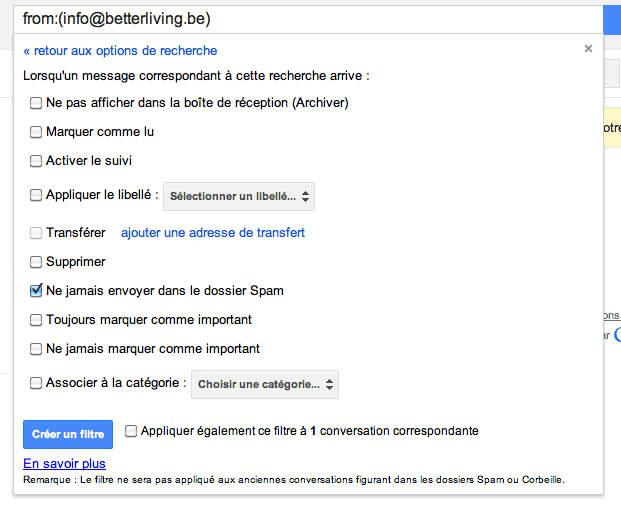The height and width of the screenshot is (510, 621).
Task: Go back via 'retour aux options de recherche'
Action: coord(120,51)
